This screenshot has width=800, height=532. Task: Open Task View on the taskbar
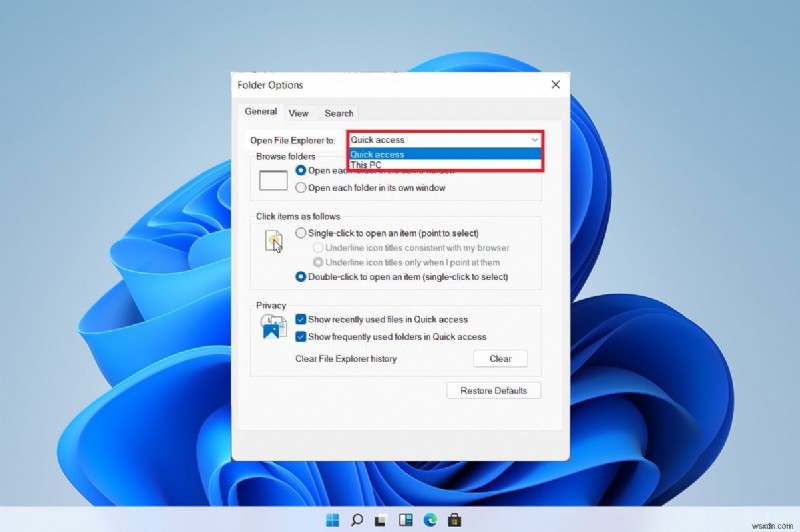pos(380,520)
